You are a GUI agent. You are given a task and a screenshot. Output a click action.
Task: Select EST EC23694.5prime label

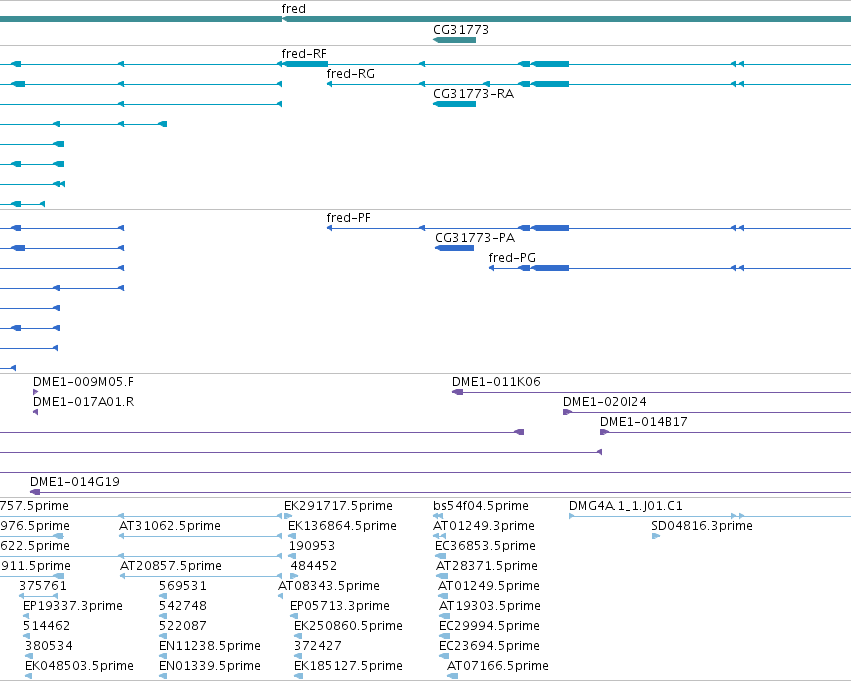click(x=490, y=645)
